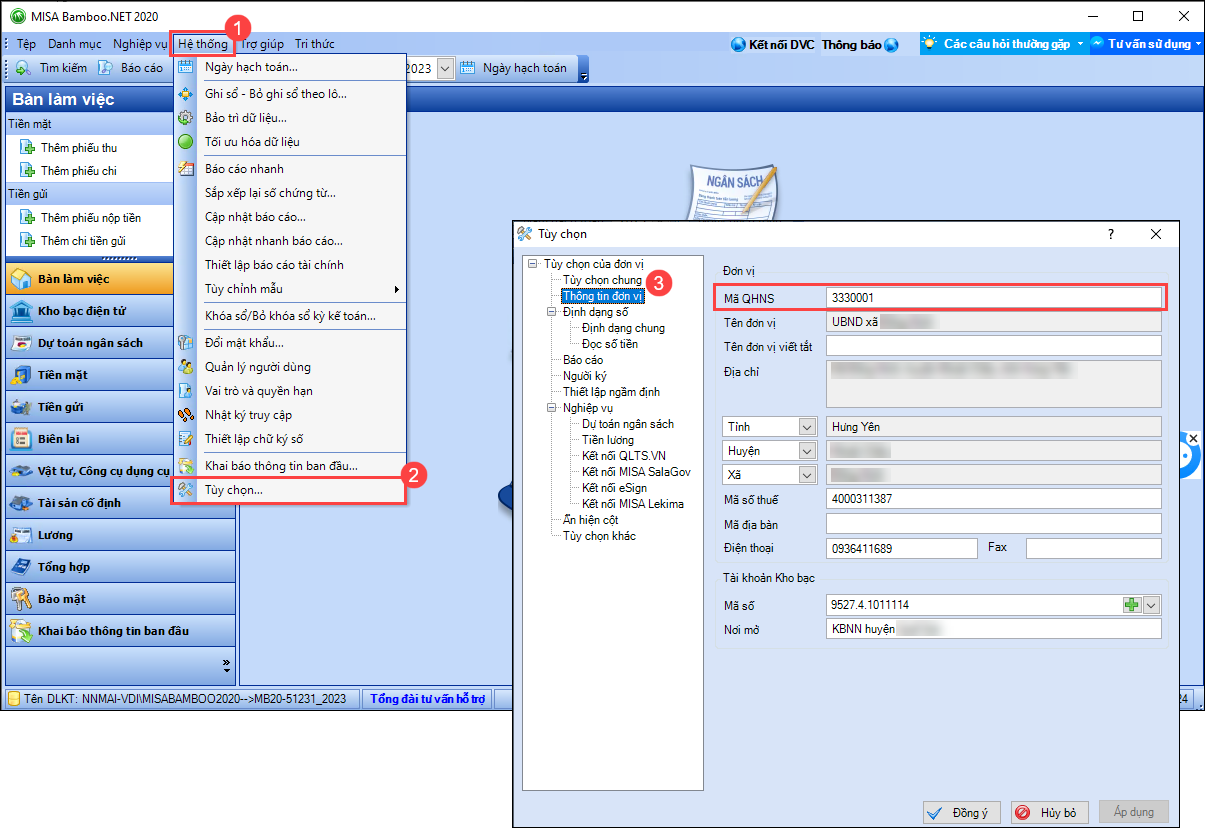Select Kết nối eSign in the options tree
Screen dimensions: 1205x828
[x=616, y=488]
